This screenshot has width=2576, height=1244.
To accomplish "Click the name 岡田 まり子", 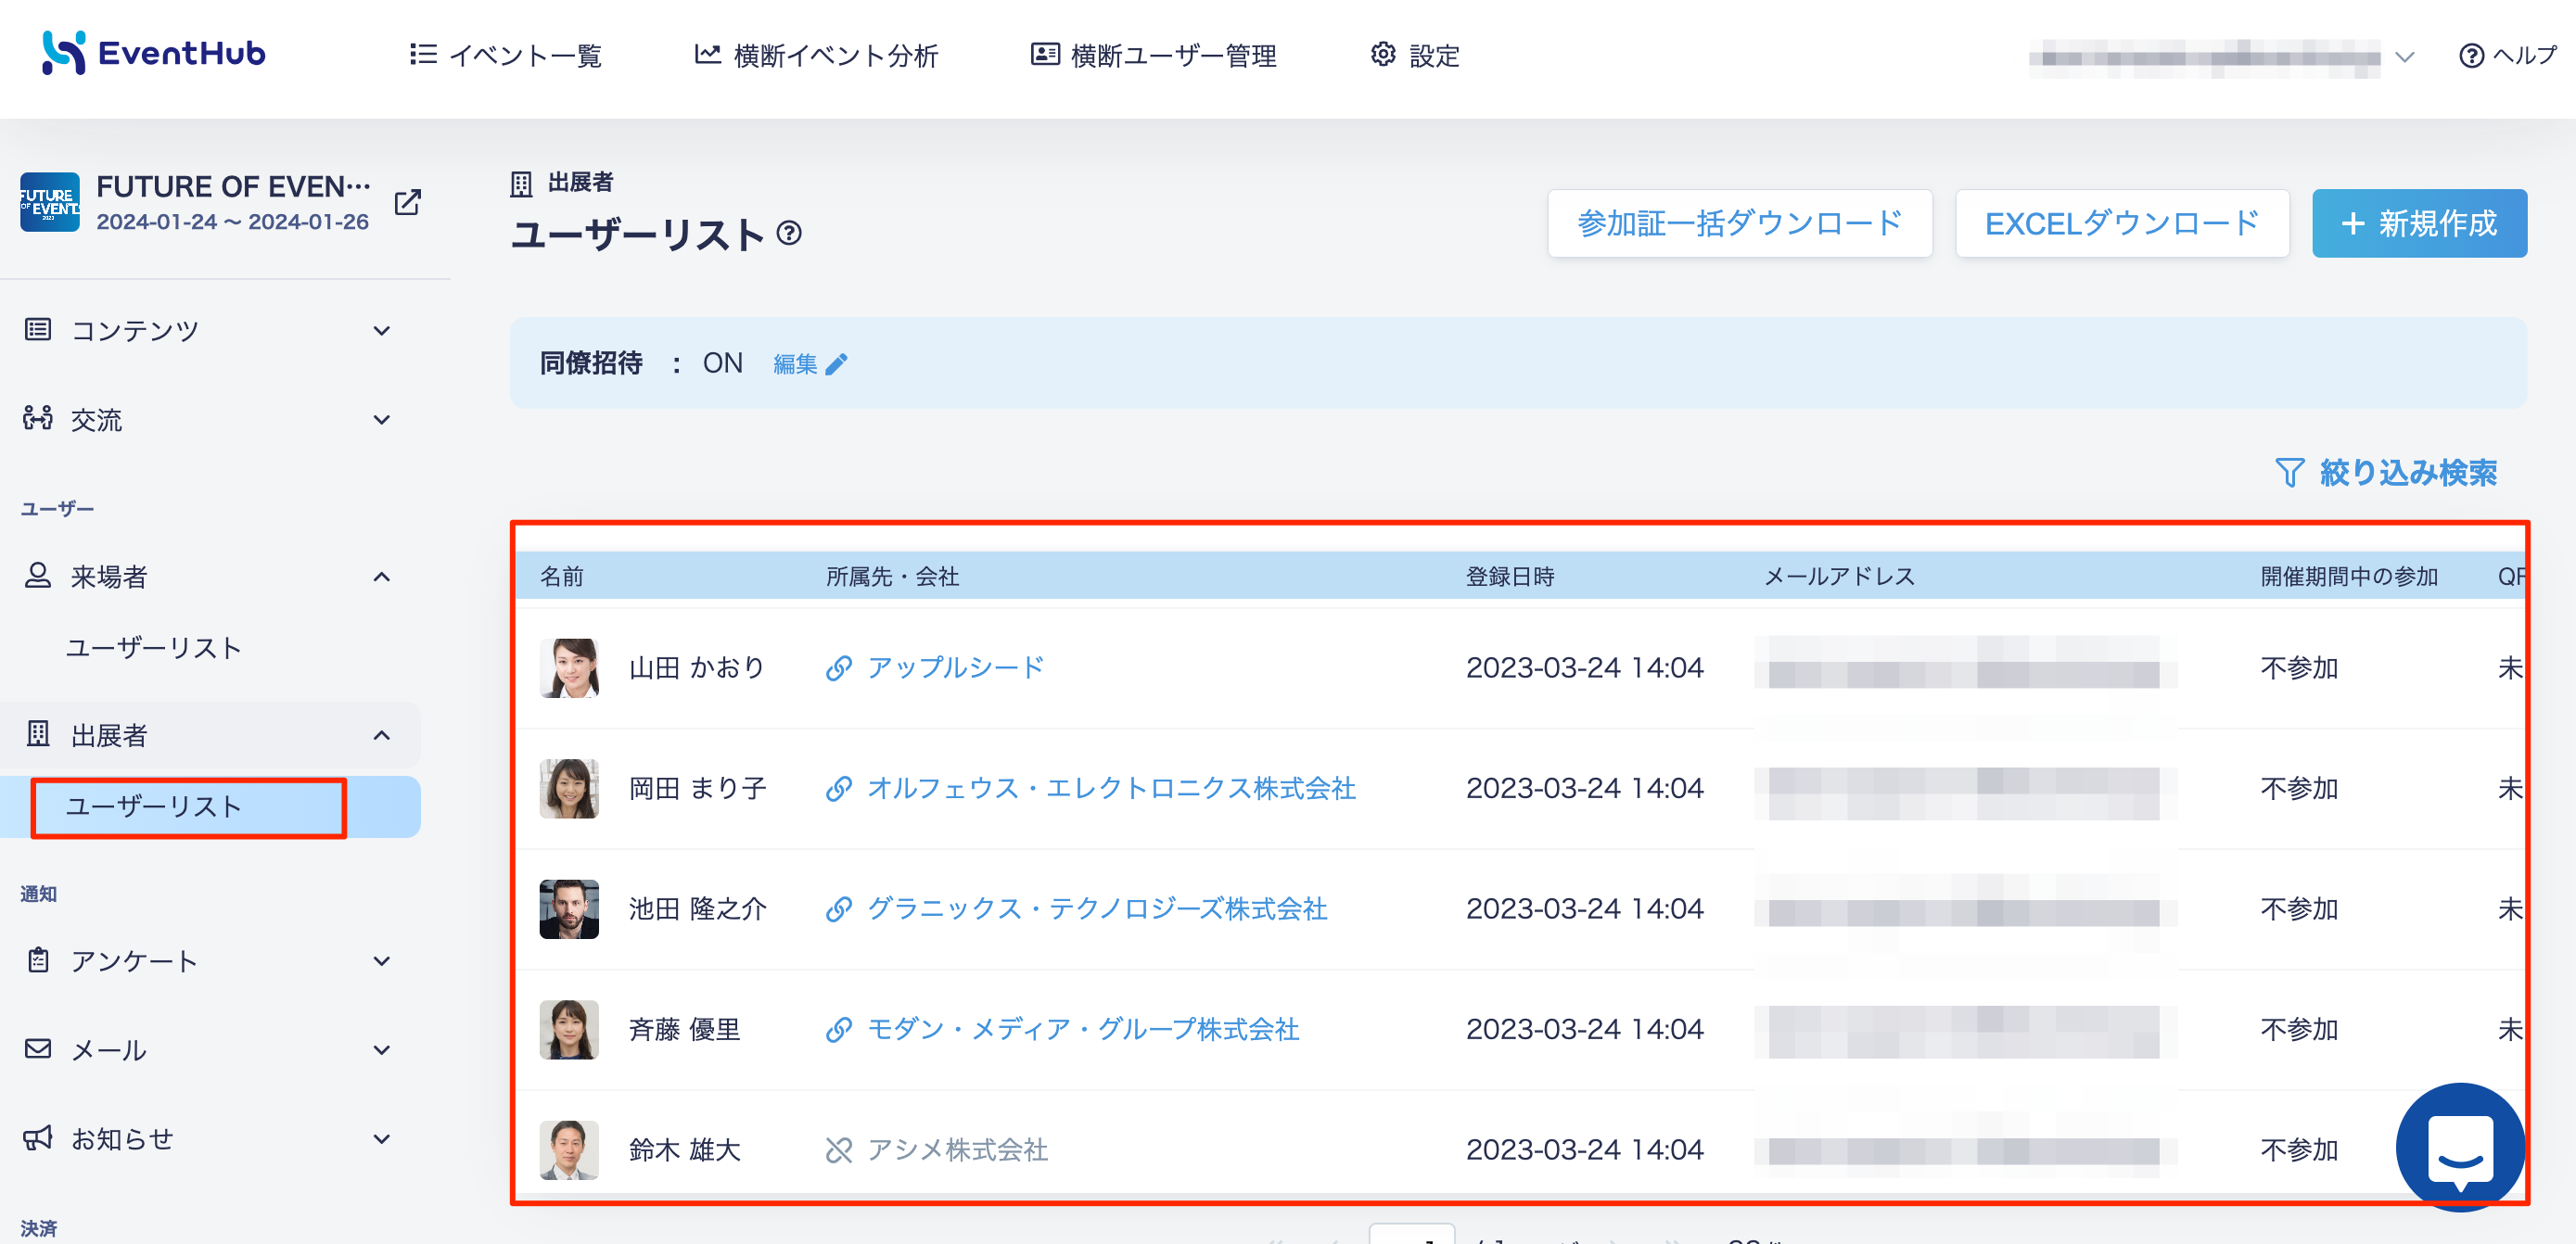I will pos(697,789).
